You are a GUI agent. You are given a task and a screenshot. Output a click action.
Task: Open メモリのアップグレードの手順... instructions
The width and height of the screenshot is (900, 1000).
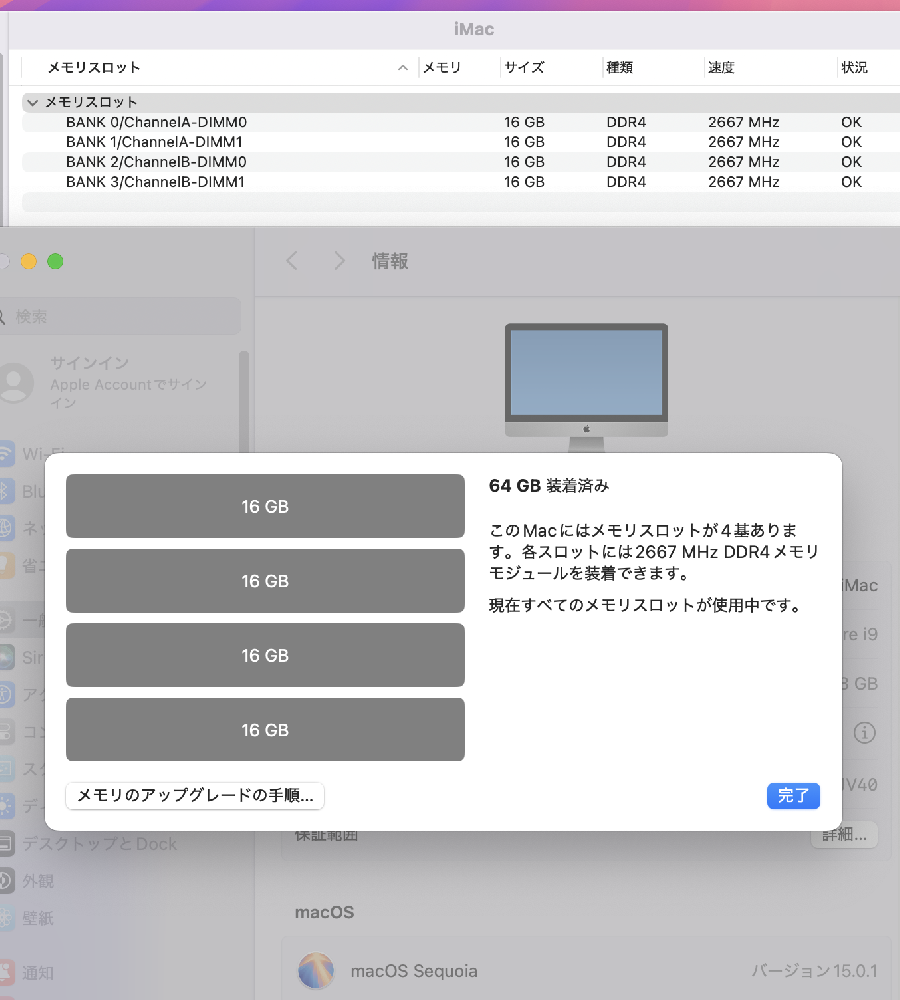(x=195, y=795)
